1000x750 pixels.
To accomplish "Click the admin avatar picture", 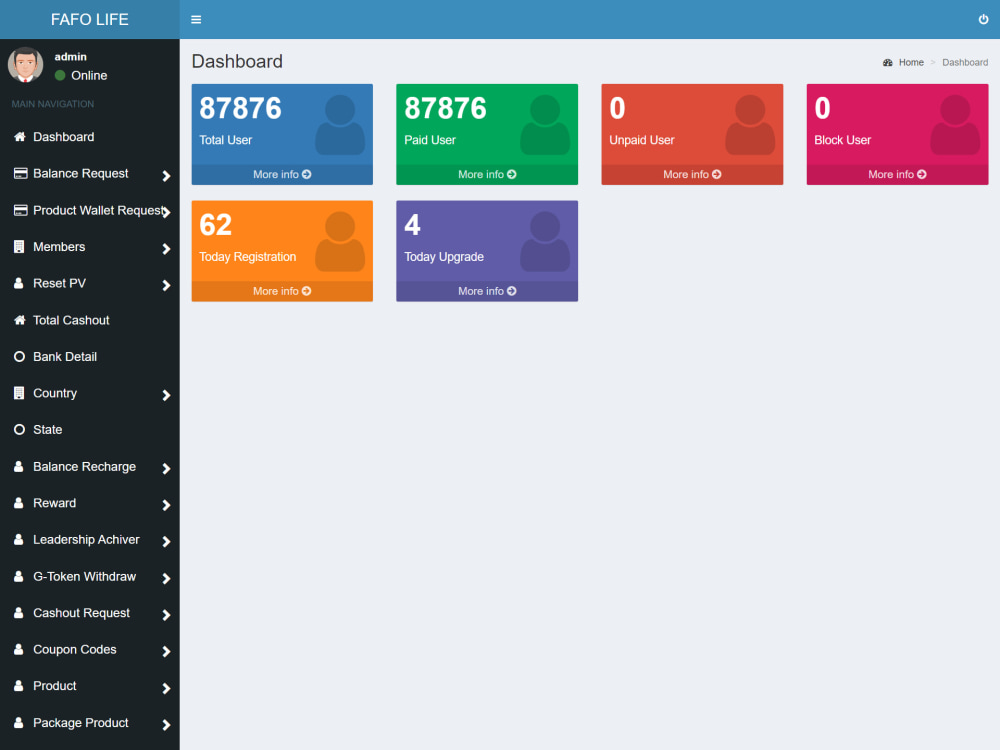I will coord(26,64).
